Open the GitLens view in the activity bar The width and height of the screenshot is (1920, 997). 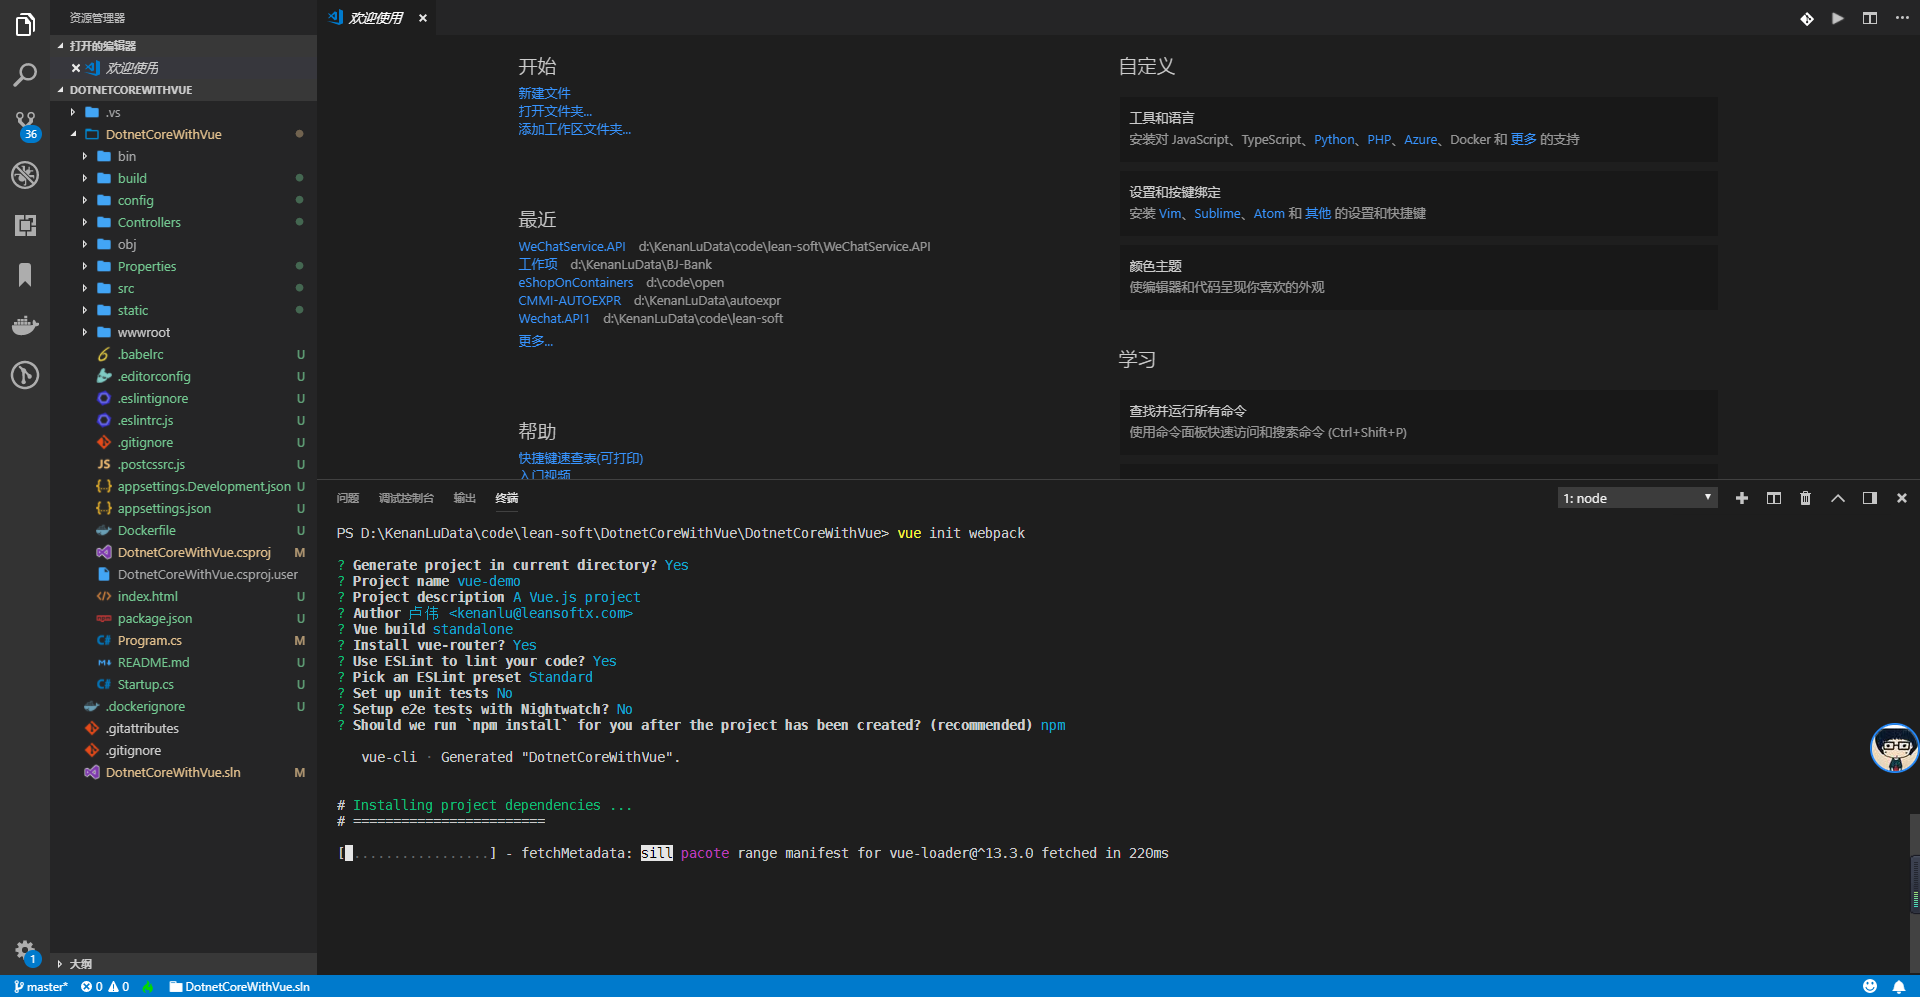tap(25, 375)
